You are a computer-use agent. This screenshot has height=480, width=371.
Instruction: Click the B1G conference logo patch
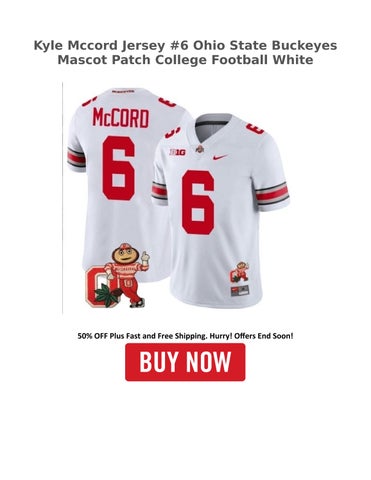pyautogui.click(x=177, y=153)
